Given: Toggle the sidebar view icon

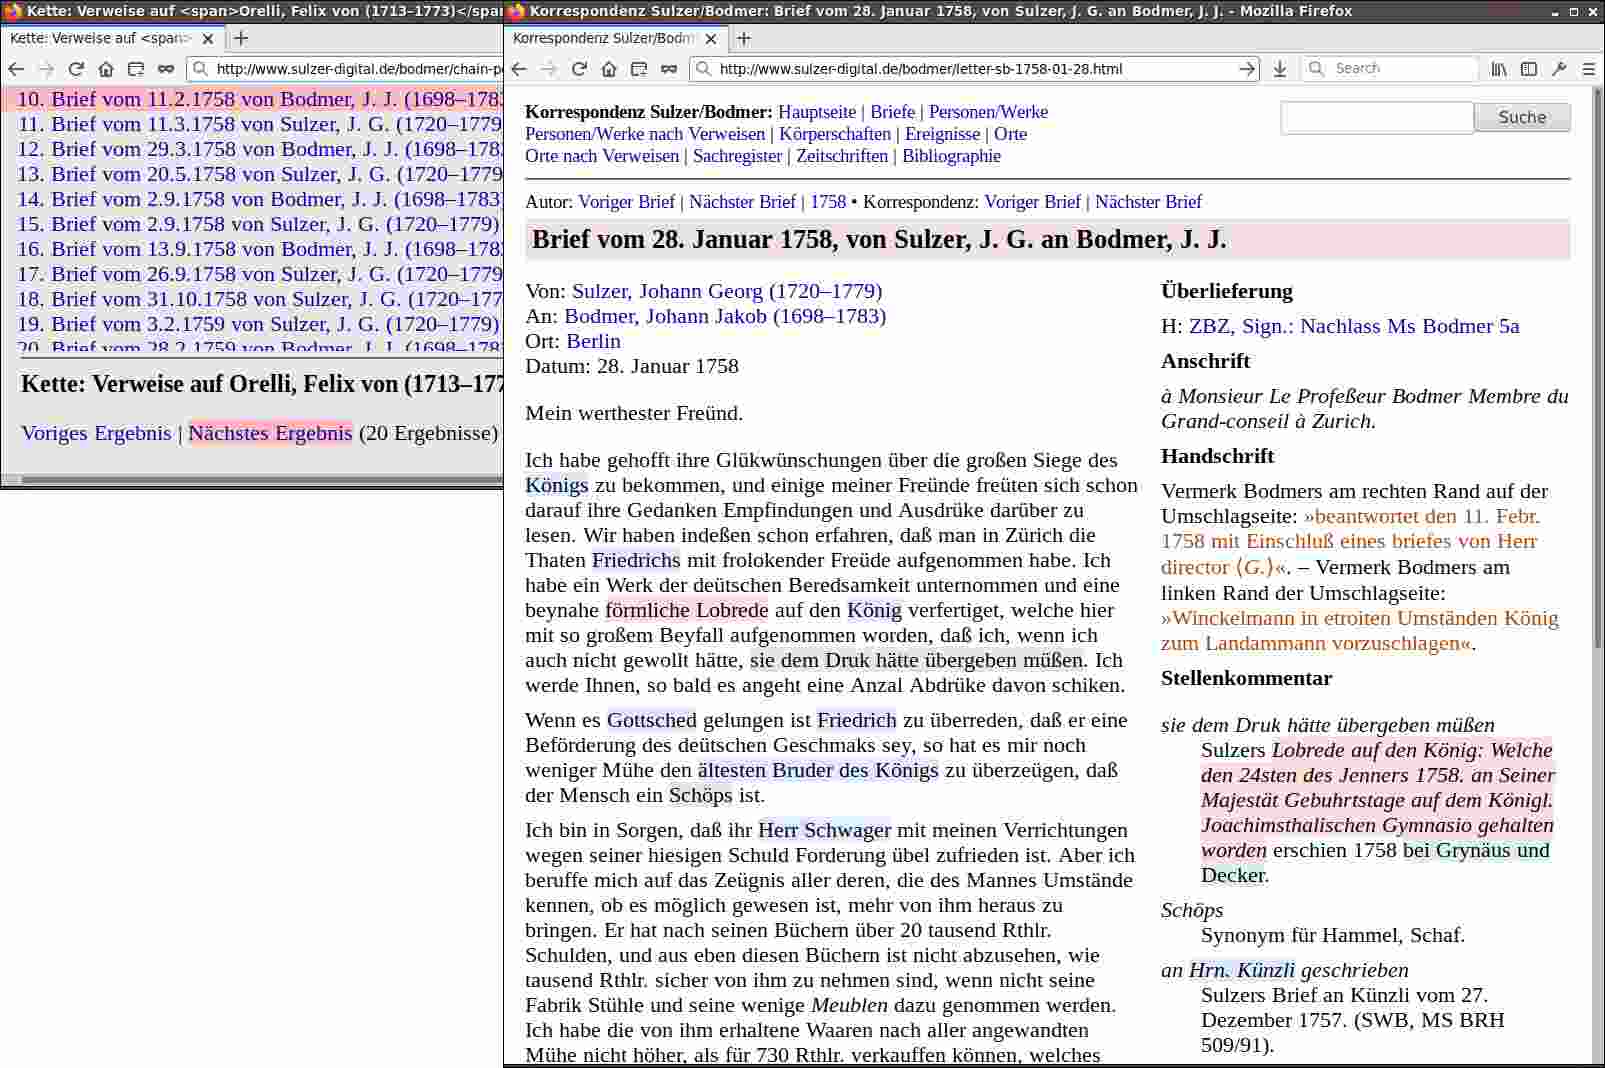Looking at the screenshot, I should 1529,69.
